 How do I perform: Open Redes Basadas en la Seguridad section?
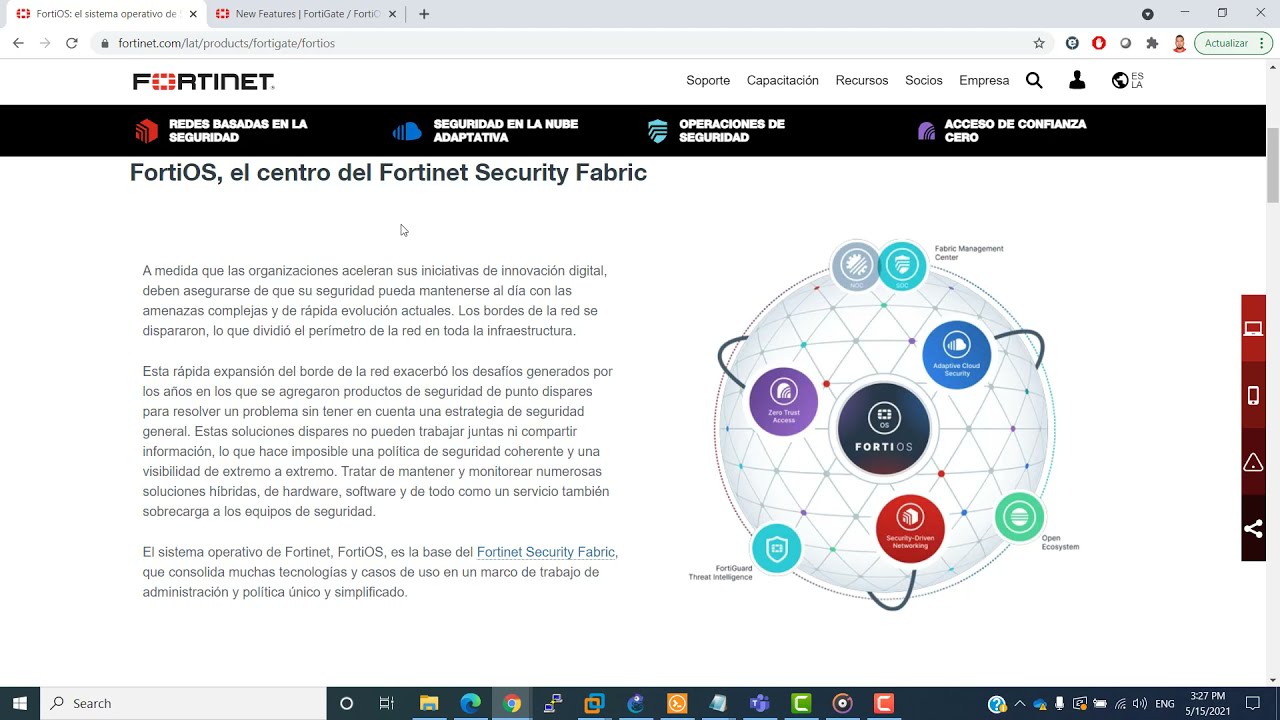point(222,131)
